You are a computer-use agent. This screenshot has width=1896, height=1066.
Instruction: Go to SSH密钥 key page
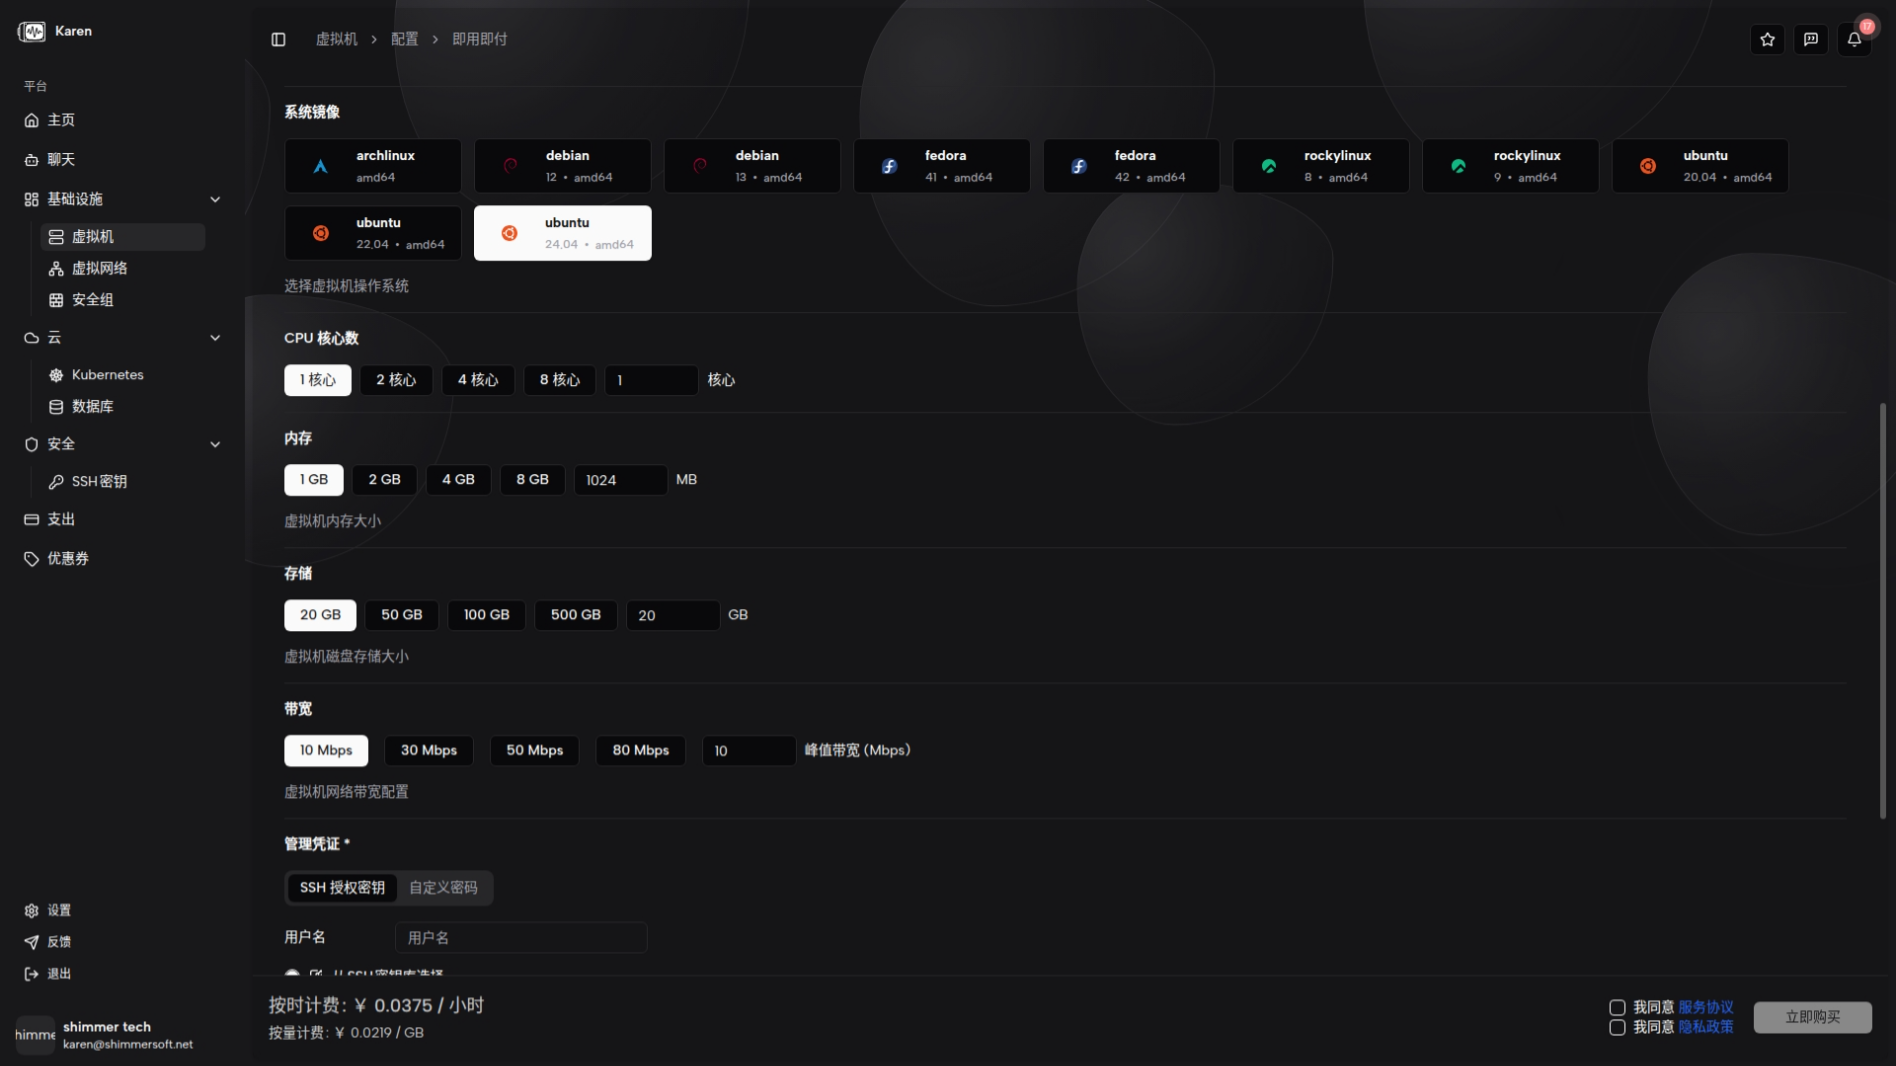pyautogui.click(x=99, y=482)
